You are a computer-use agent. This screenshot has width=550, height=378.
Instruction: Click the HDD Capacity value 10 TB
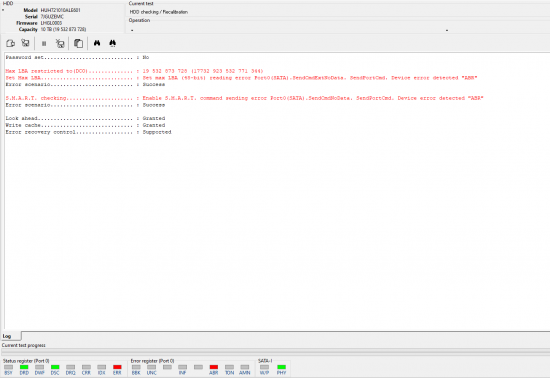coord(63,29)
